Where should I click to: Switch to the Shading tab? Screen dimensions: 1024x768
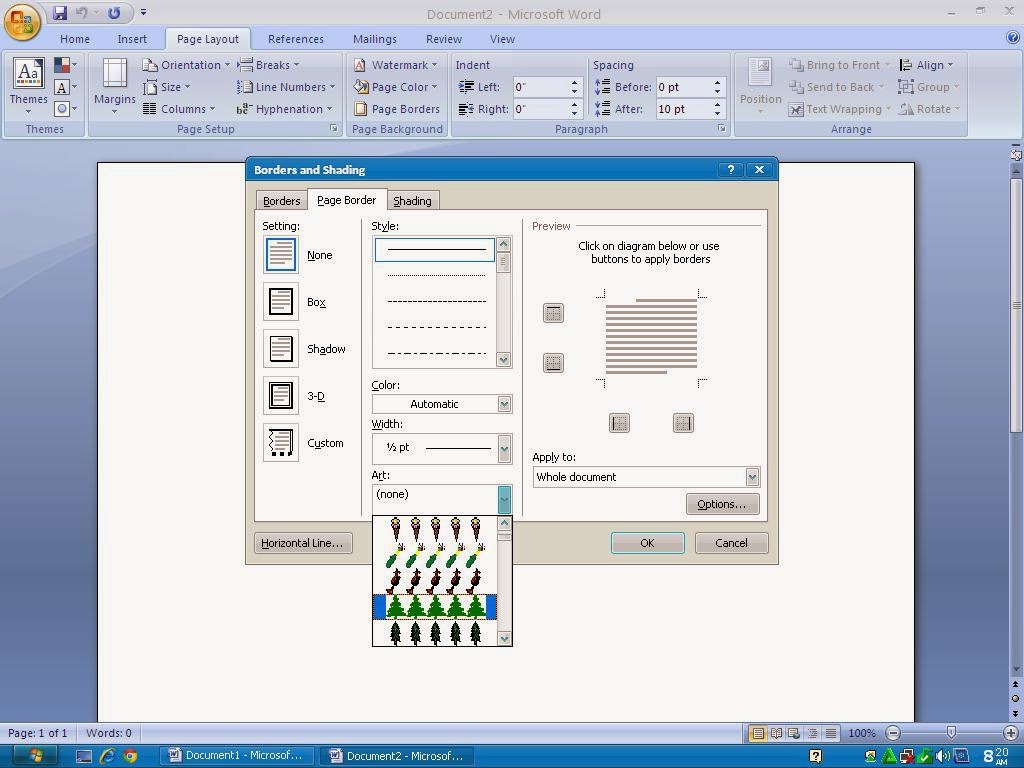(411, 200)
